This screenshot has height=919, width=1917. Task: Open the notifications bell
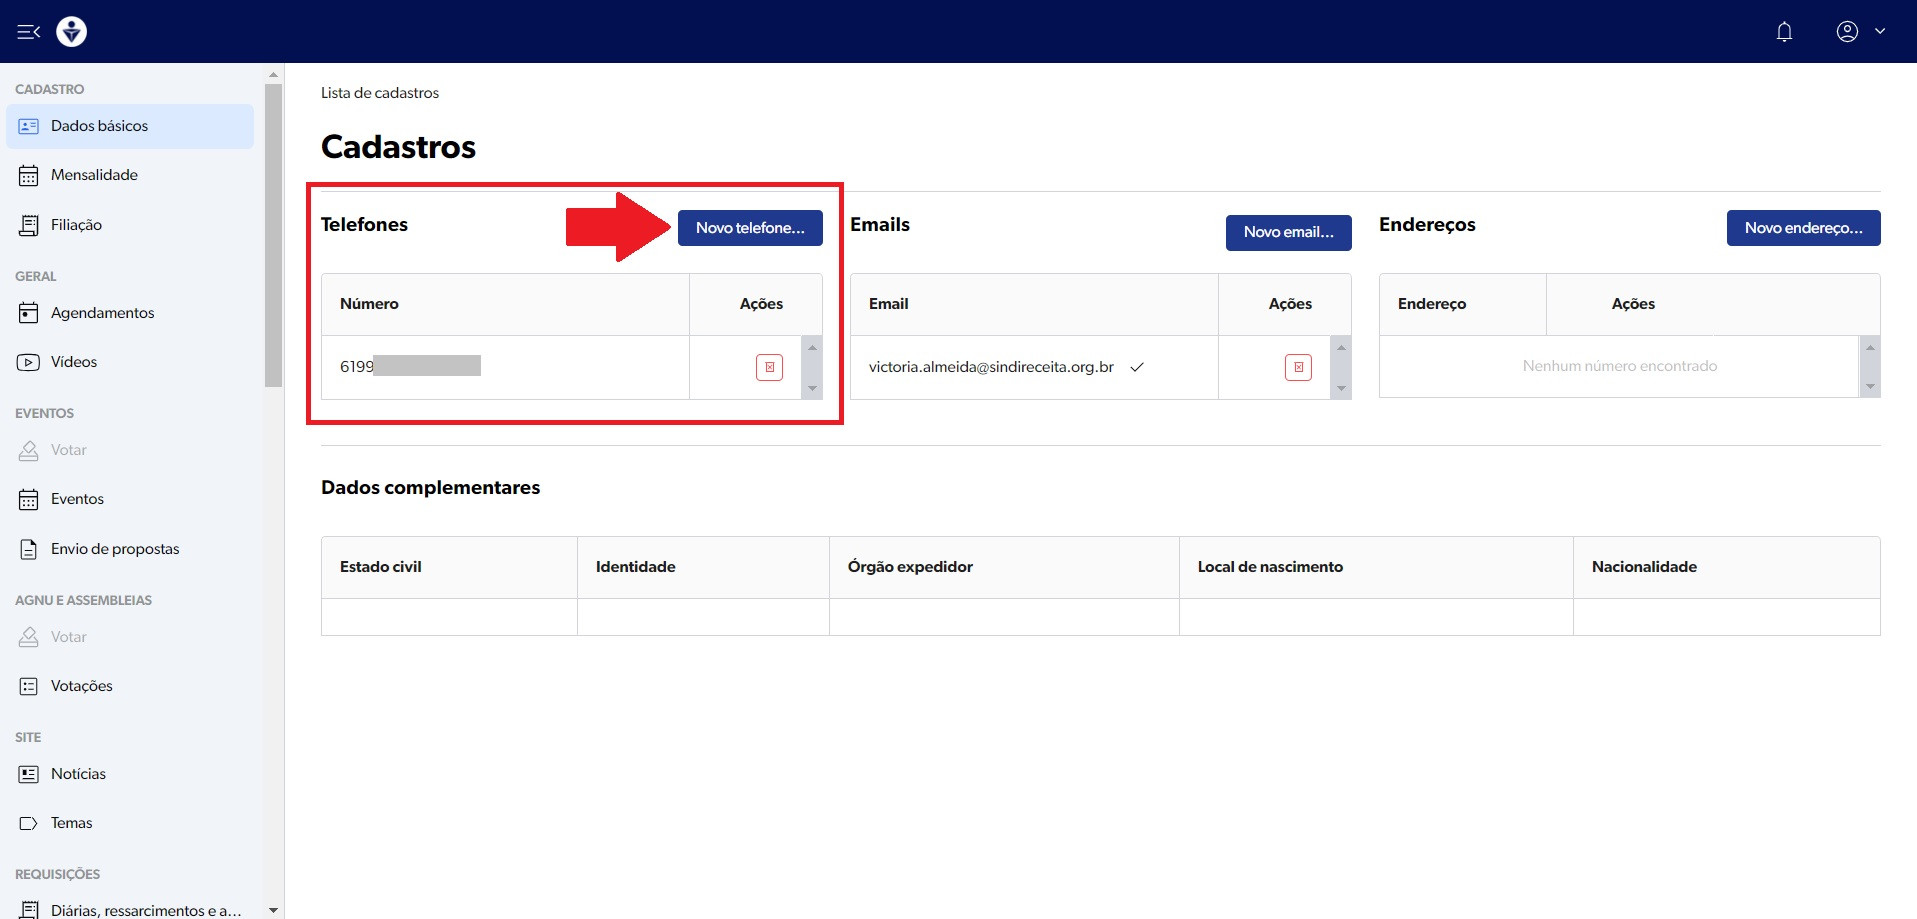coord(1784,32)
